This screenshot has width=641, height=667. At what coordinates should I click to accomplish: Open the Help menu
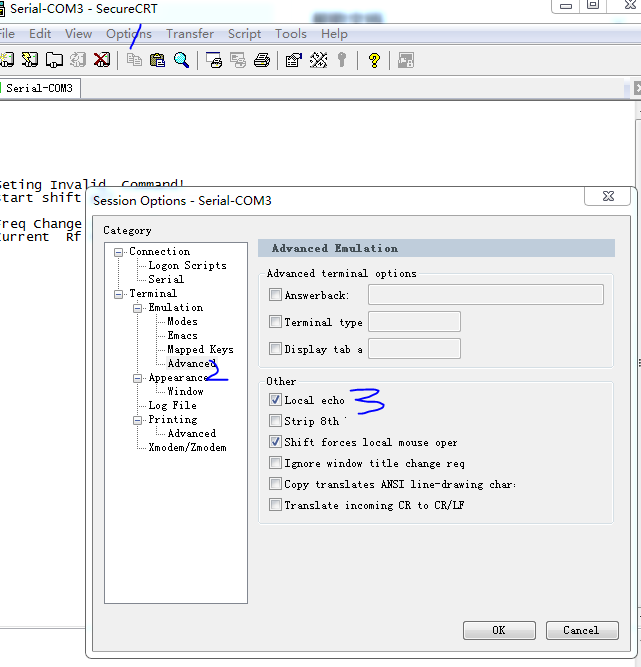(x=334, y=34)
